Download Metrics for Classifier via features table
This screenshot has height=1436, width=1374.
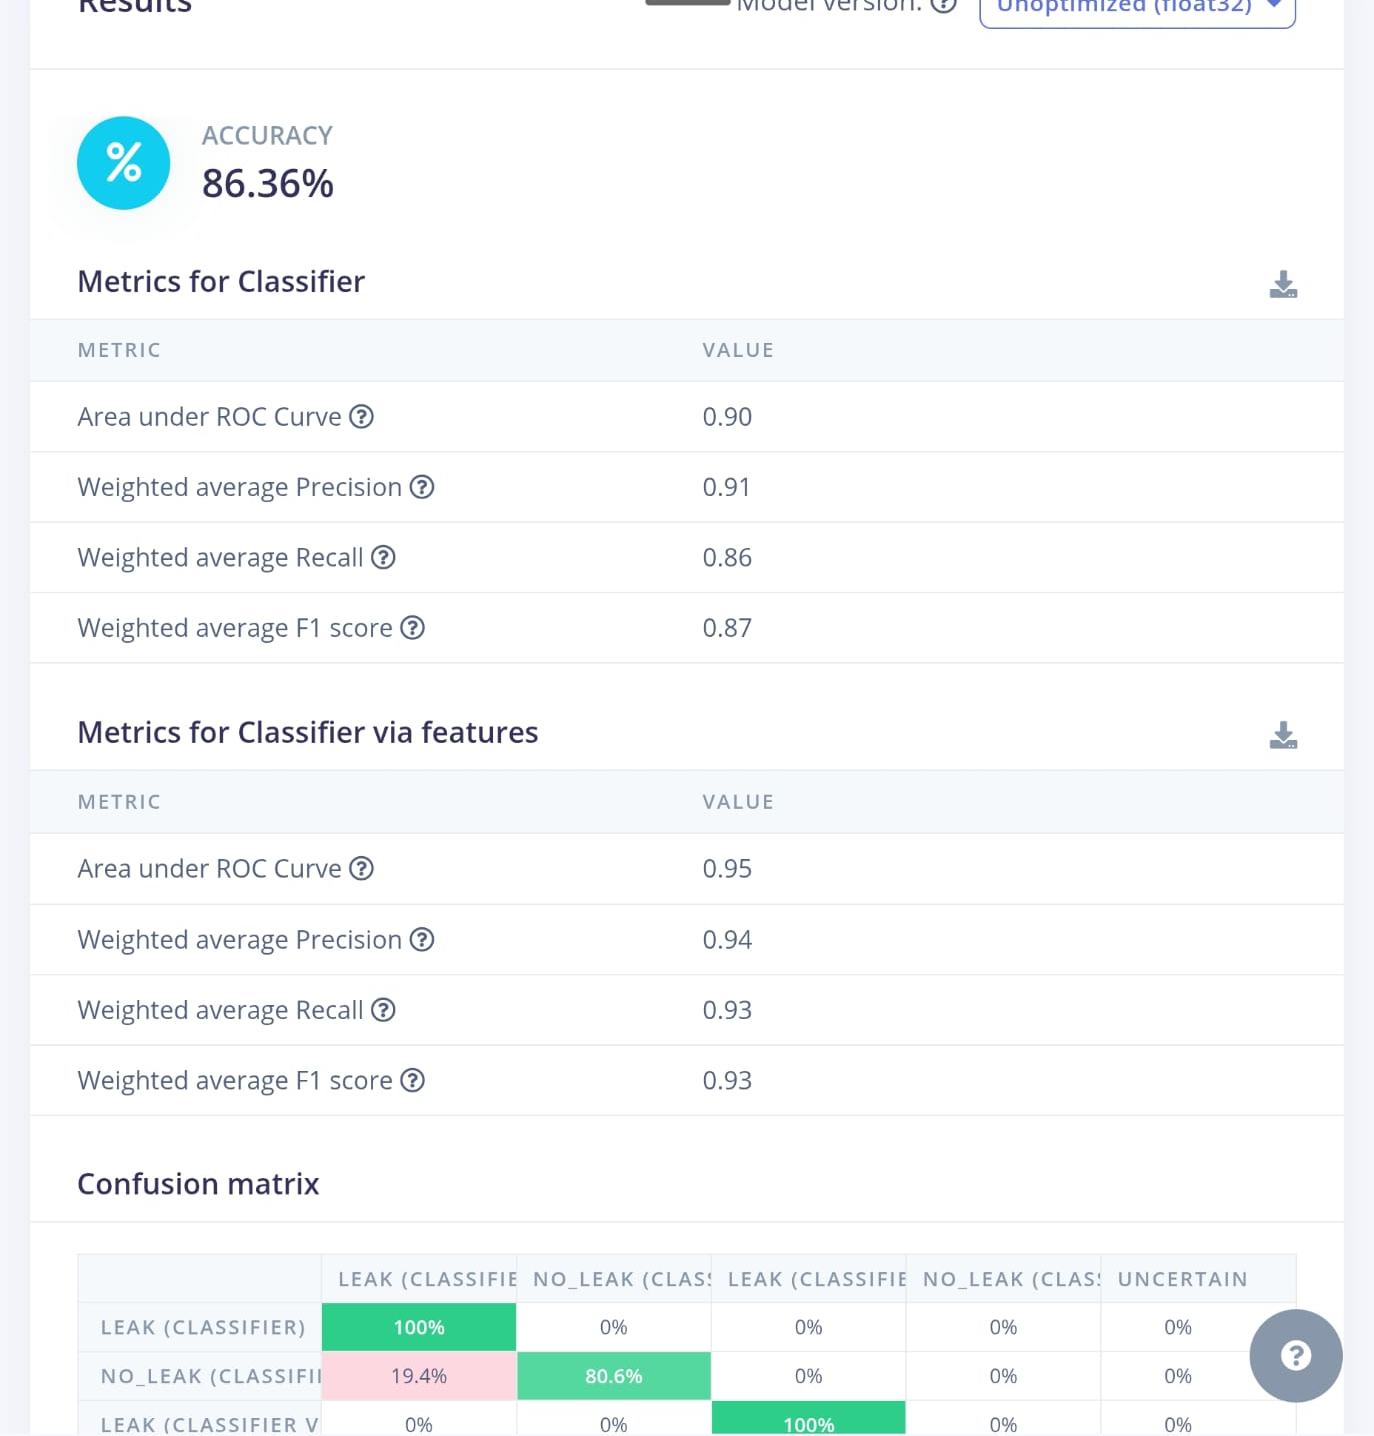coord(1283,736)
